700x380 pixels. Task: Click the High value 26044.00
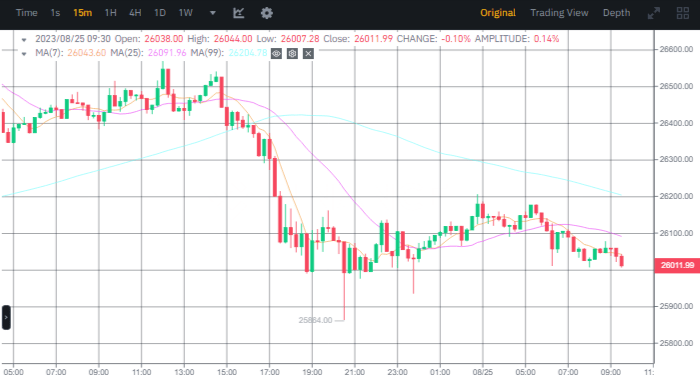pos(233,39)
